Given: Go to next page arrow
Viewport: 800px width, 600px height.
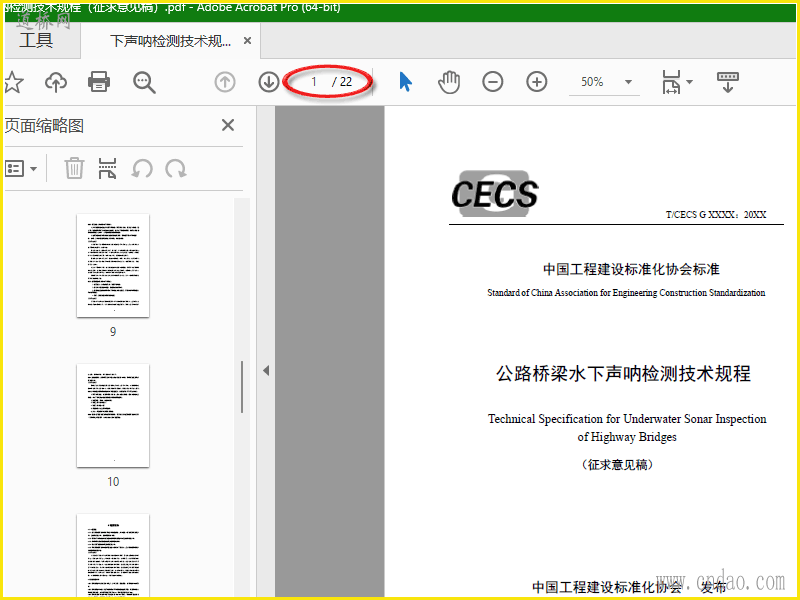Looking at the screenshot, I should (x=269, y=82).
